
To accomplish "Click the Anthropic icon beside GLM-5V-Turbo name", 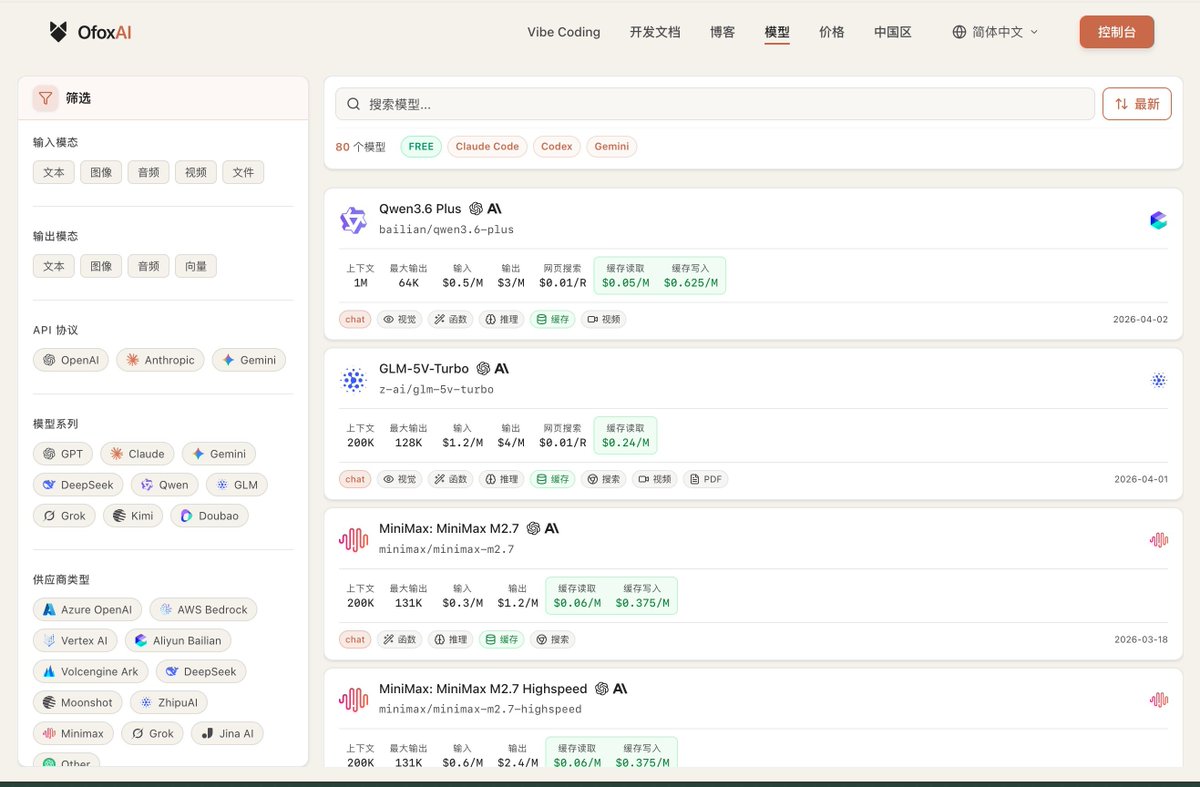I will click(x=500, y=368).
